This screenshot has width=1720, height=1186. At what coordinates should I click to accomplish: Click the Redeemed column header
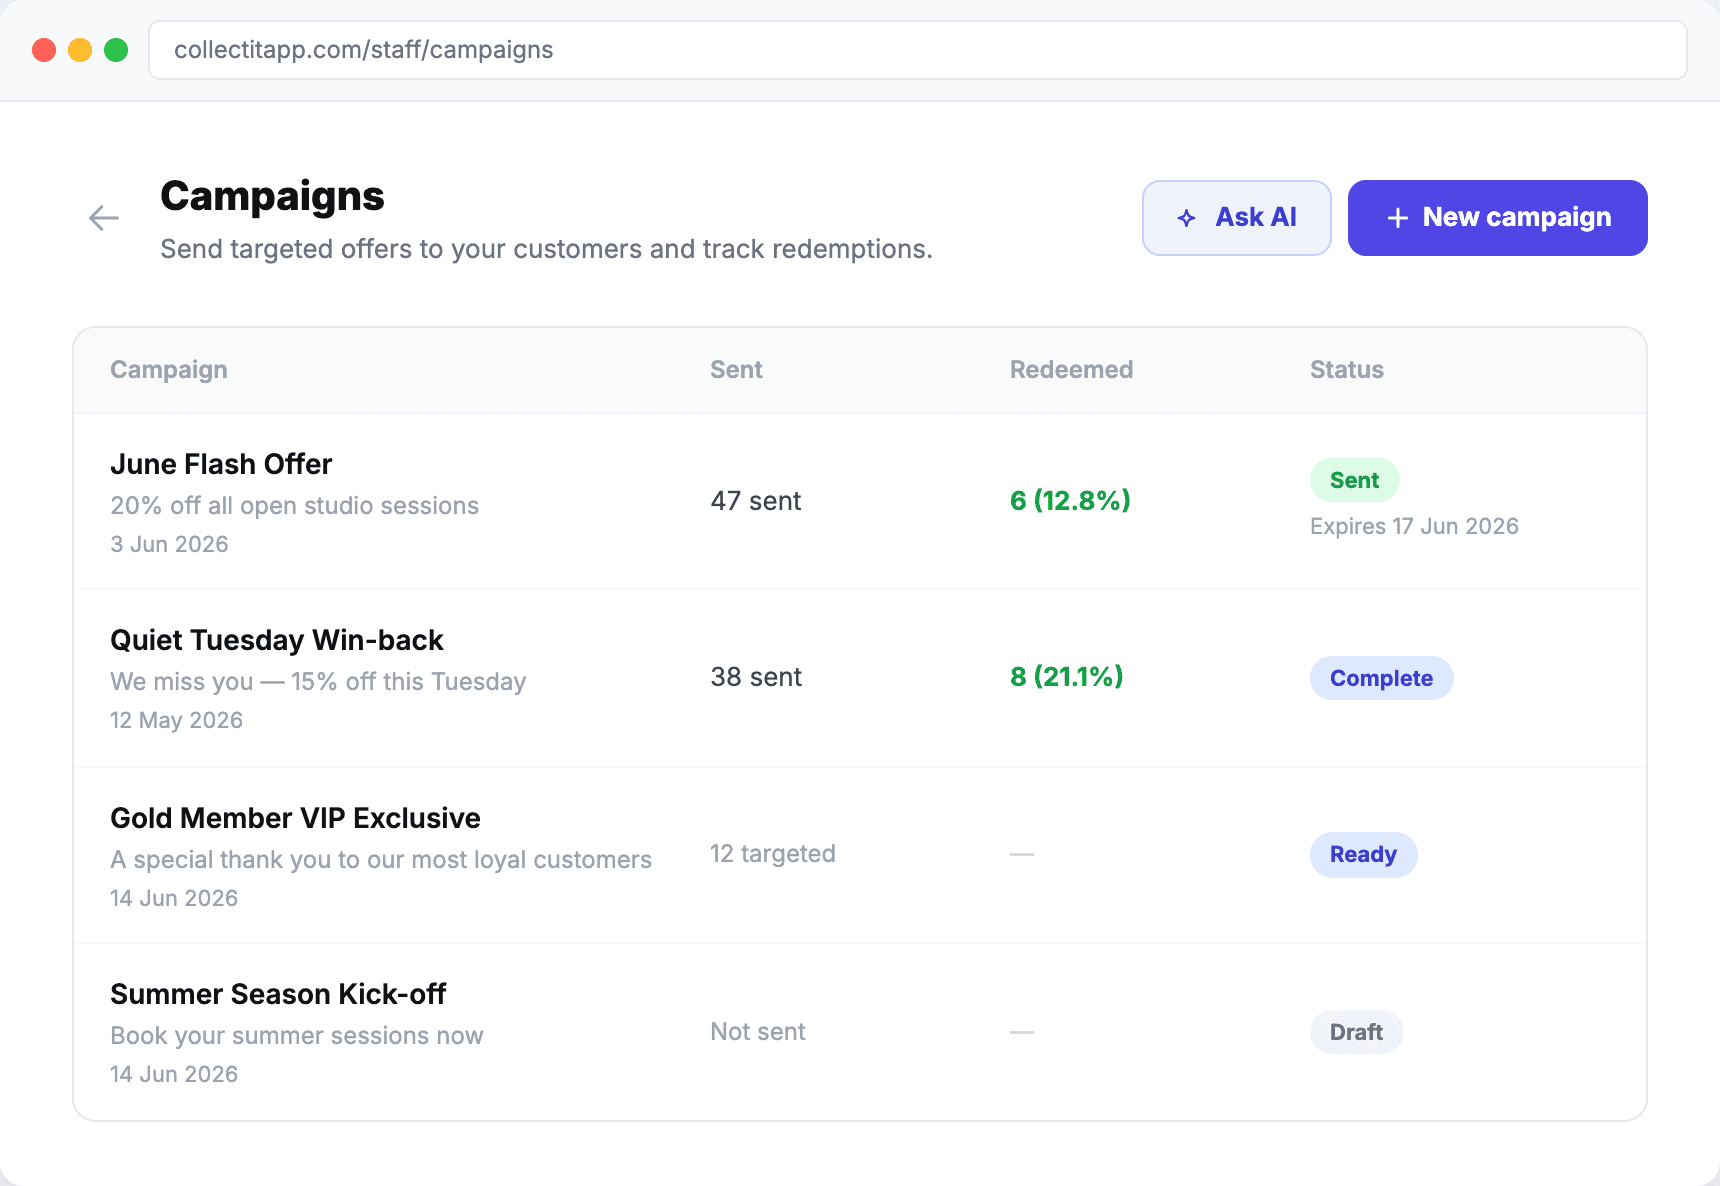(x=1071, y=370)
